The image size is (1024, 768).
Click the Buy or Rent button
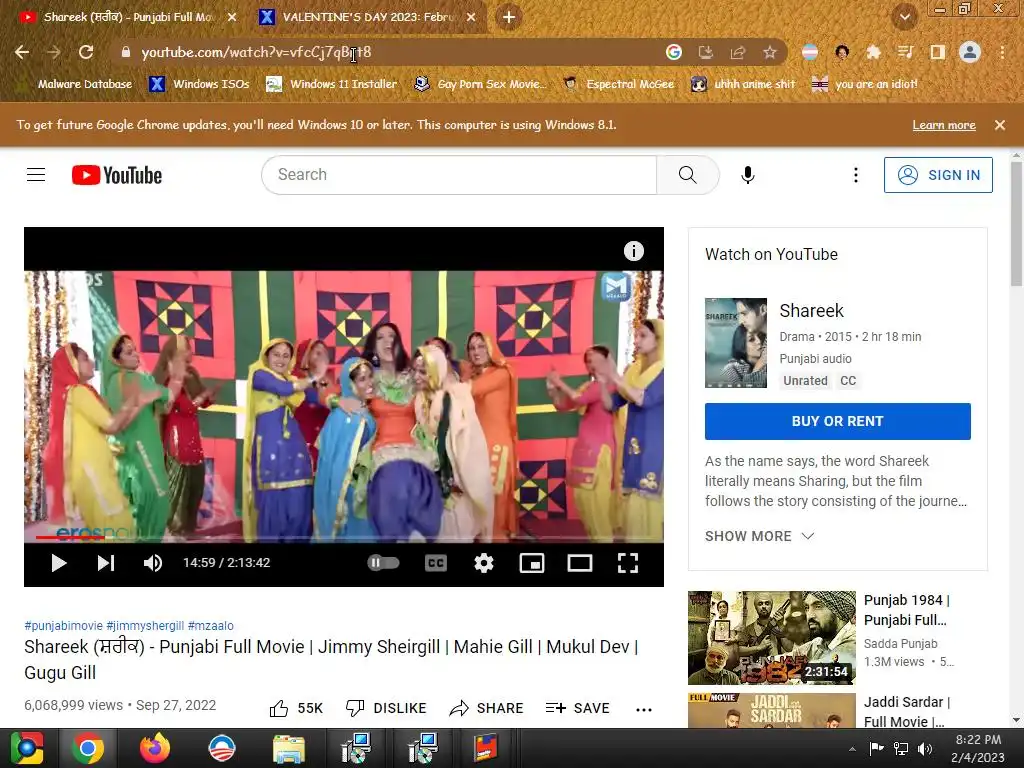coord(837,421)
